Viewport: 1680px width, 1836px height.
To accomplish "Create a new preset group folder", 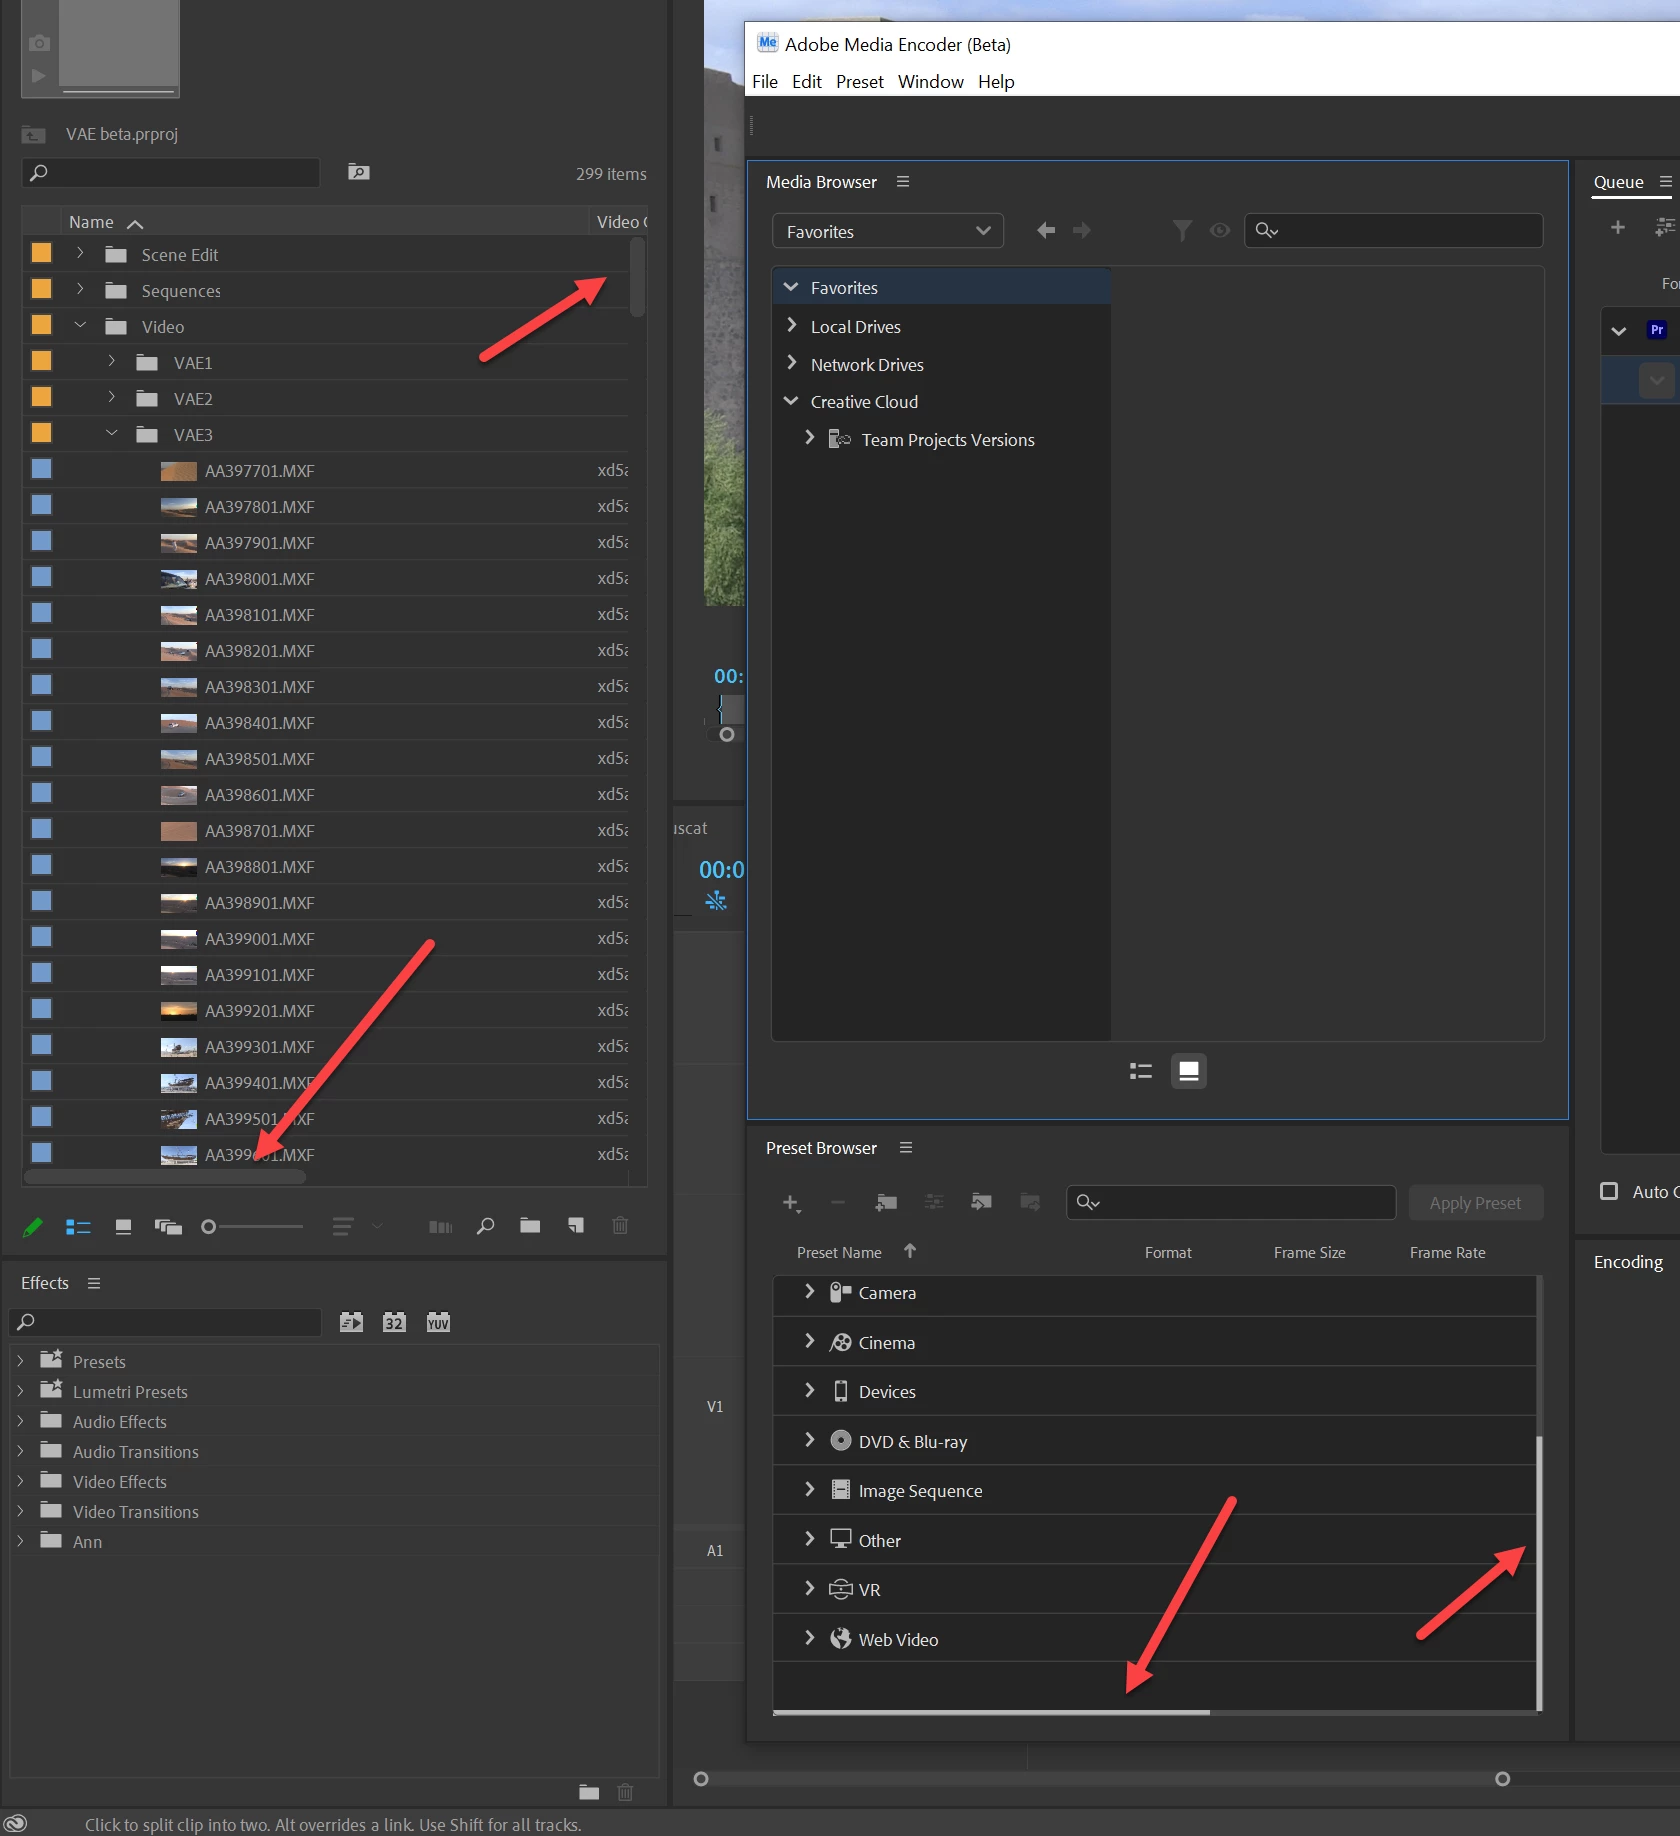I will click(x=886, y=1203).
